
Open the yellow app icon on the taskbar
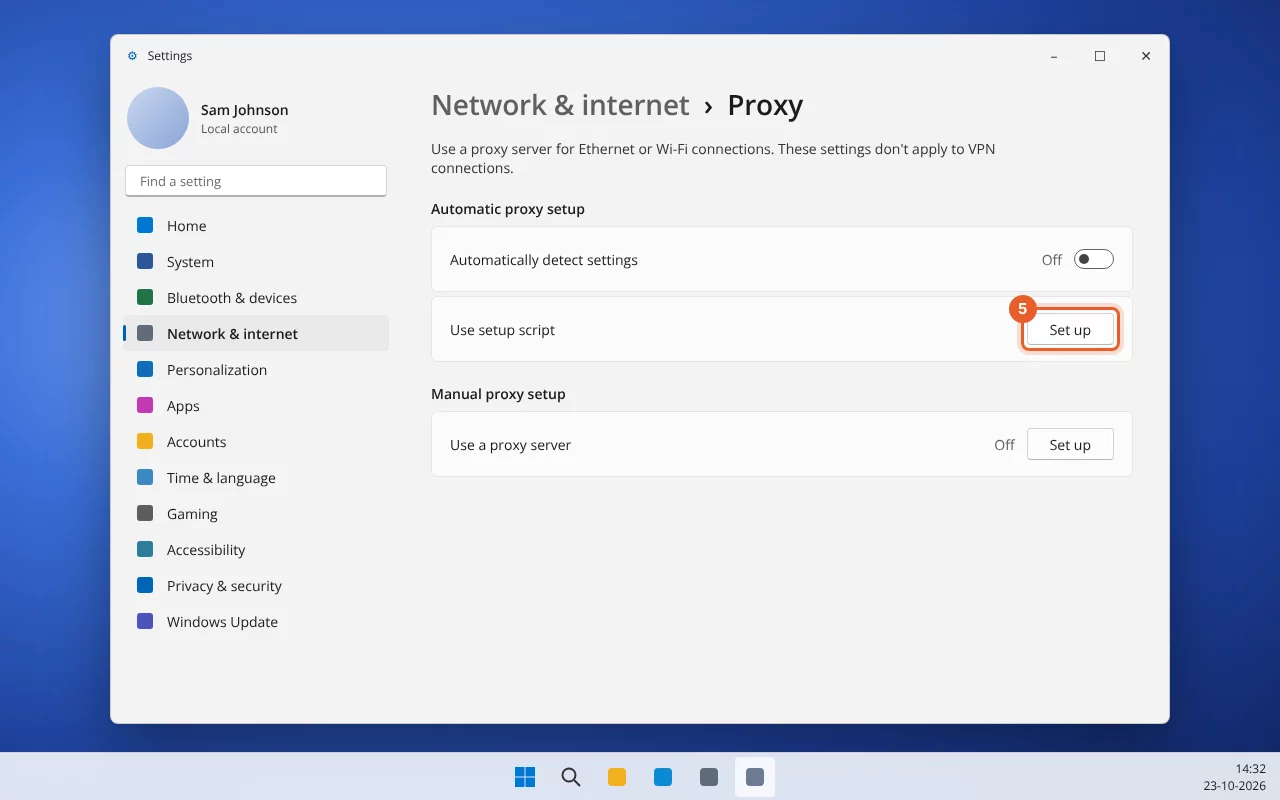[617, 777]
